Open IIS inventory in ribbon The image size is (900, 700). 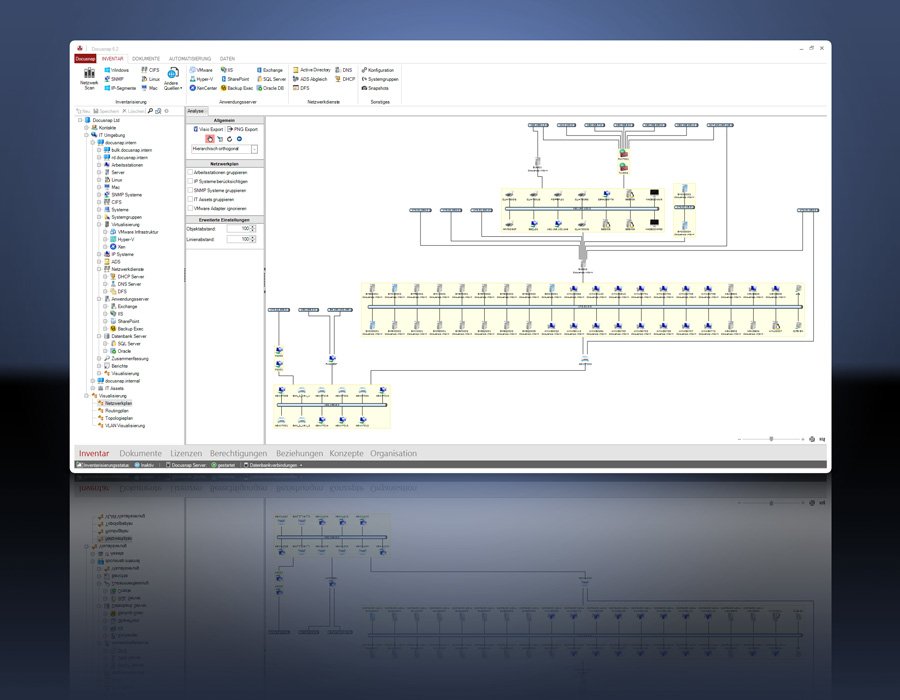coord(227,70)
